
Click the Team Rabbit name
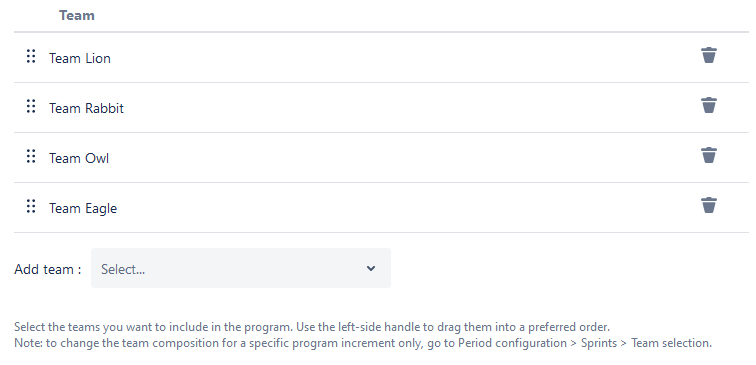pos(86,108)
